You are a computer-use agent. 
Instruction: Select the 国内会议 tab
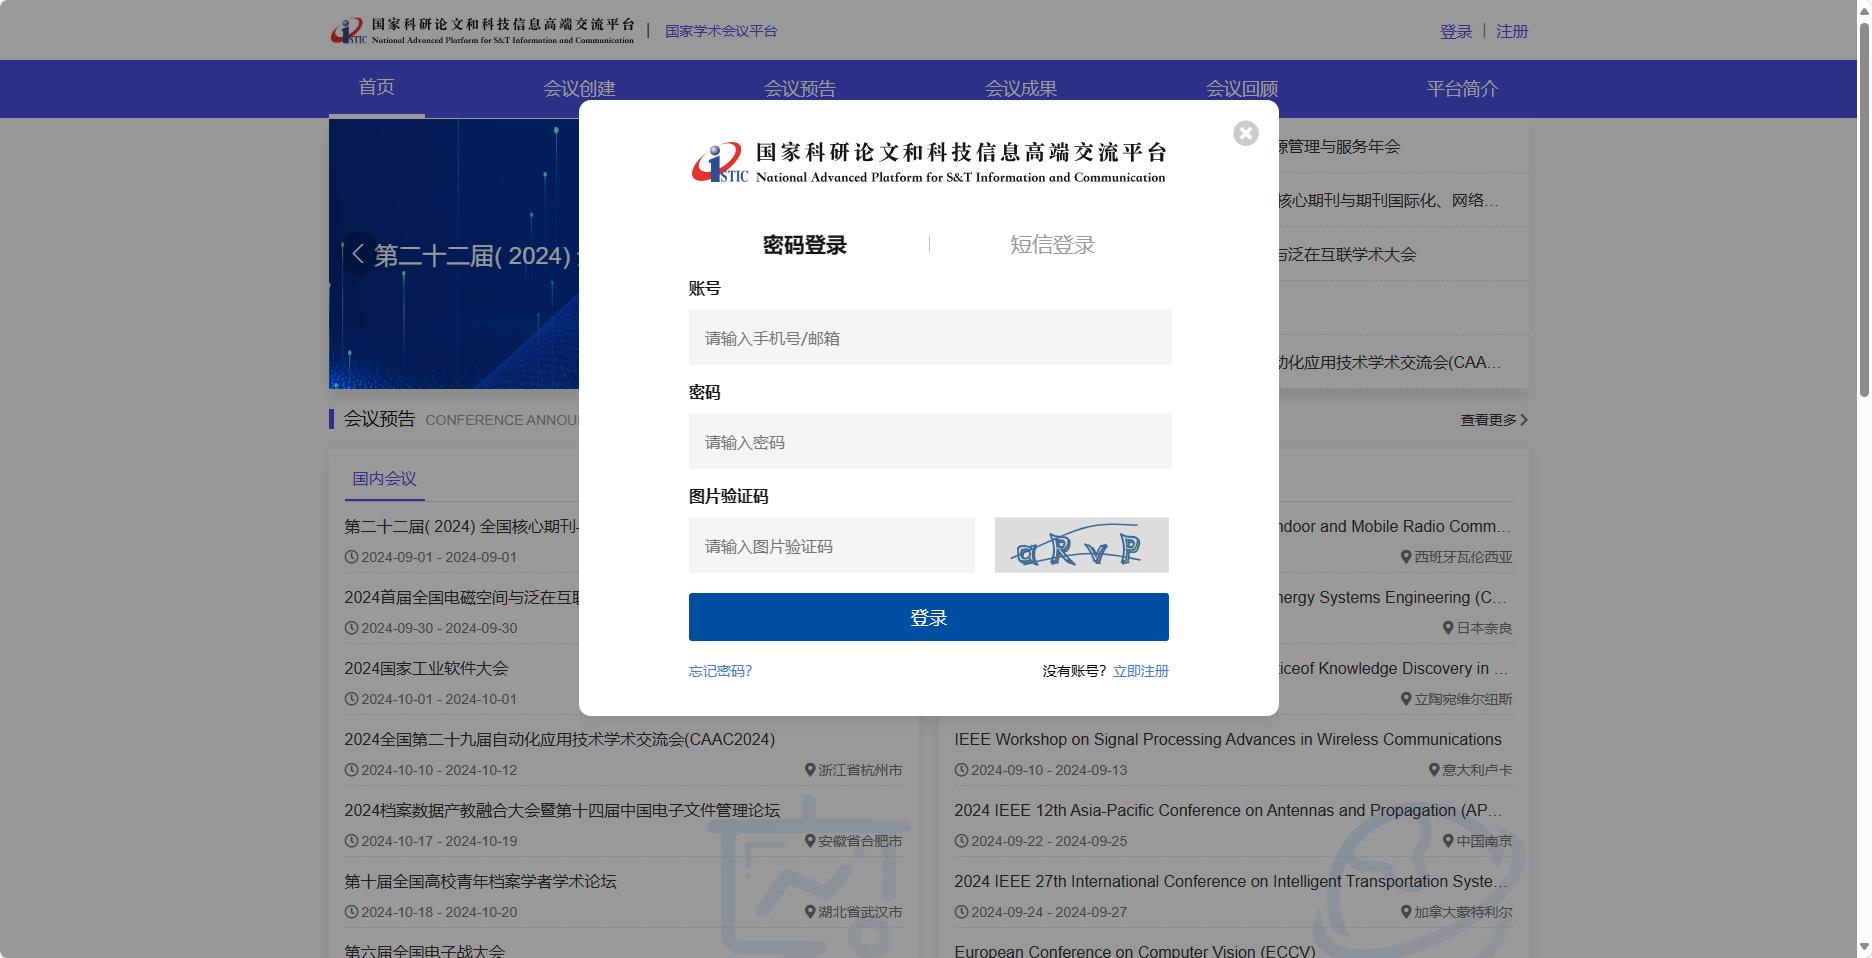click(x=385, y=479)
